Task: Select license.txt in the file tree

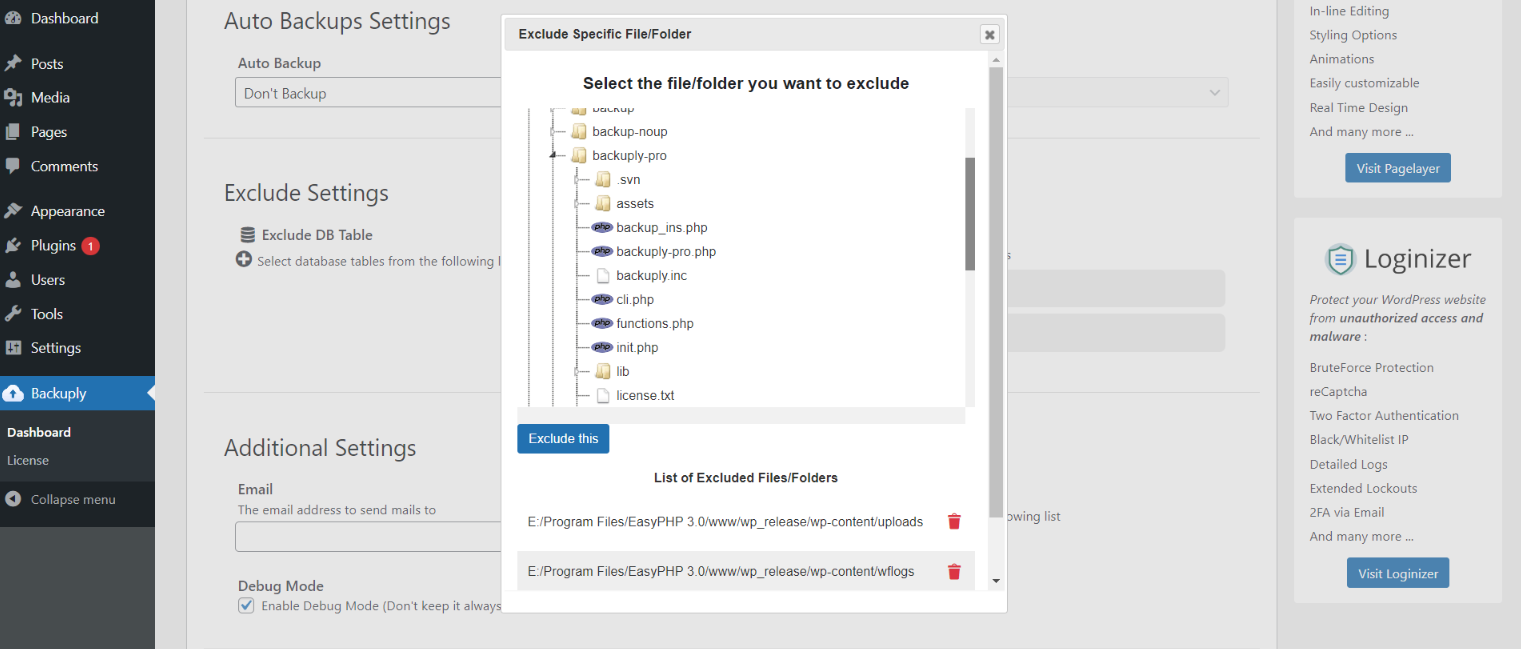Action: [645, 395]
